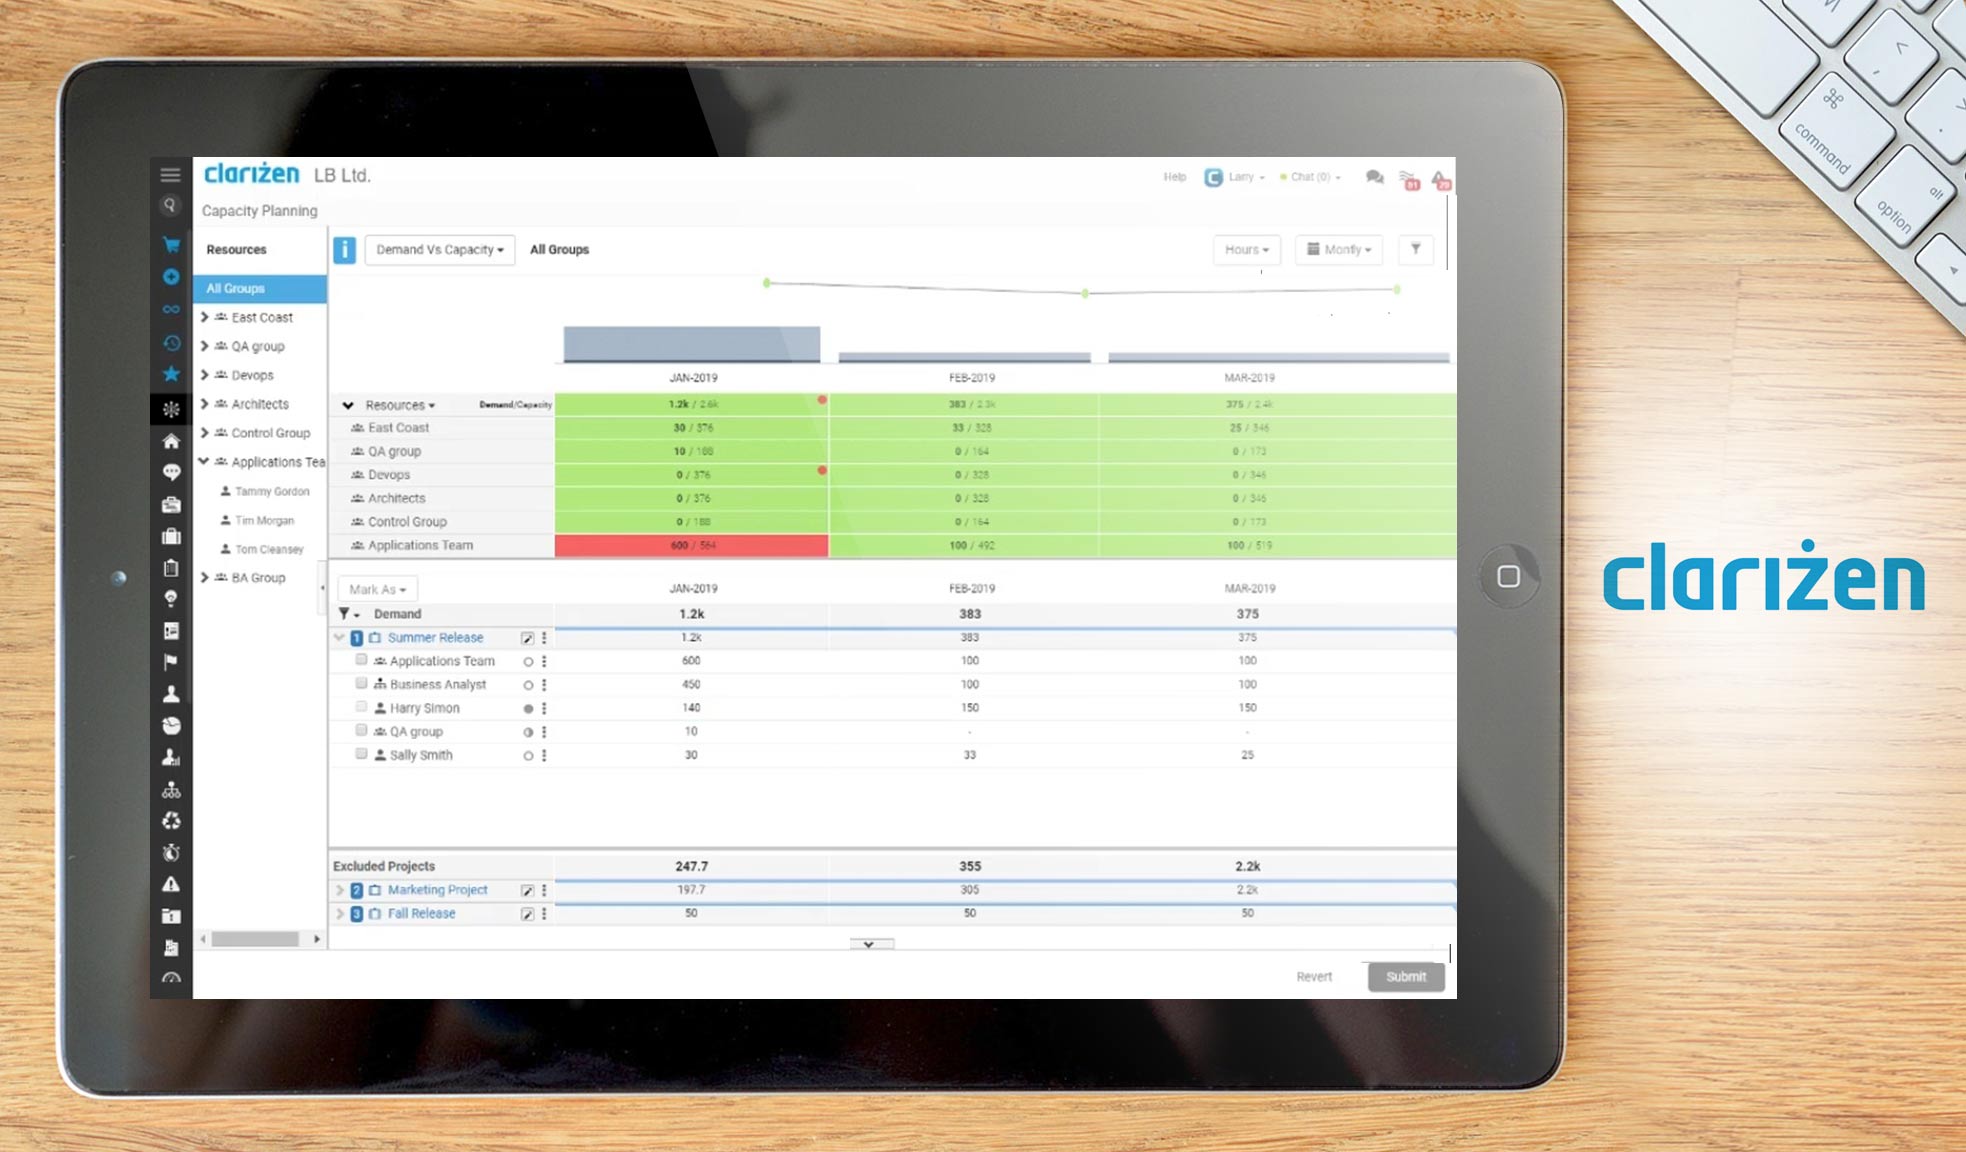Open the Mark As dropdown above the Demand section

(x=375, y=589)
